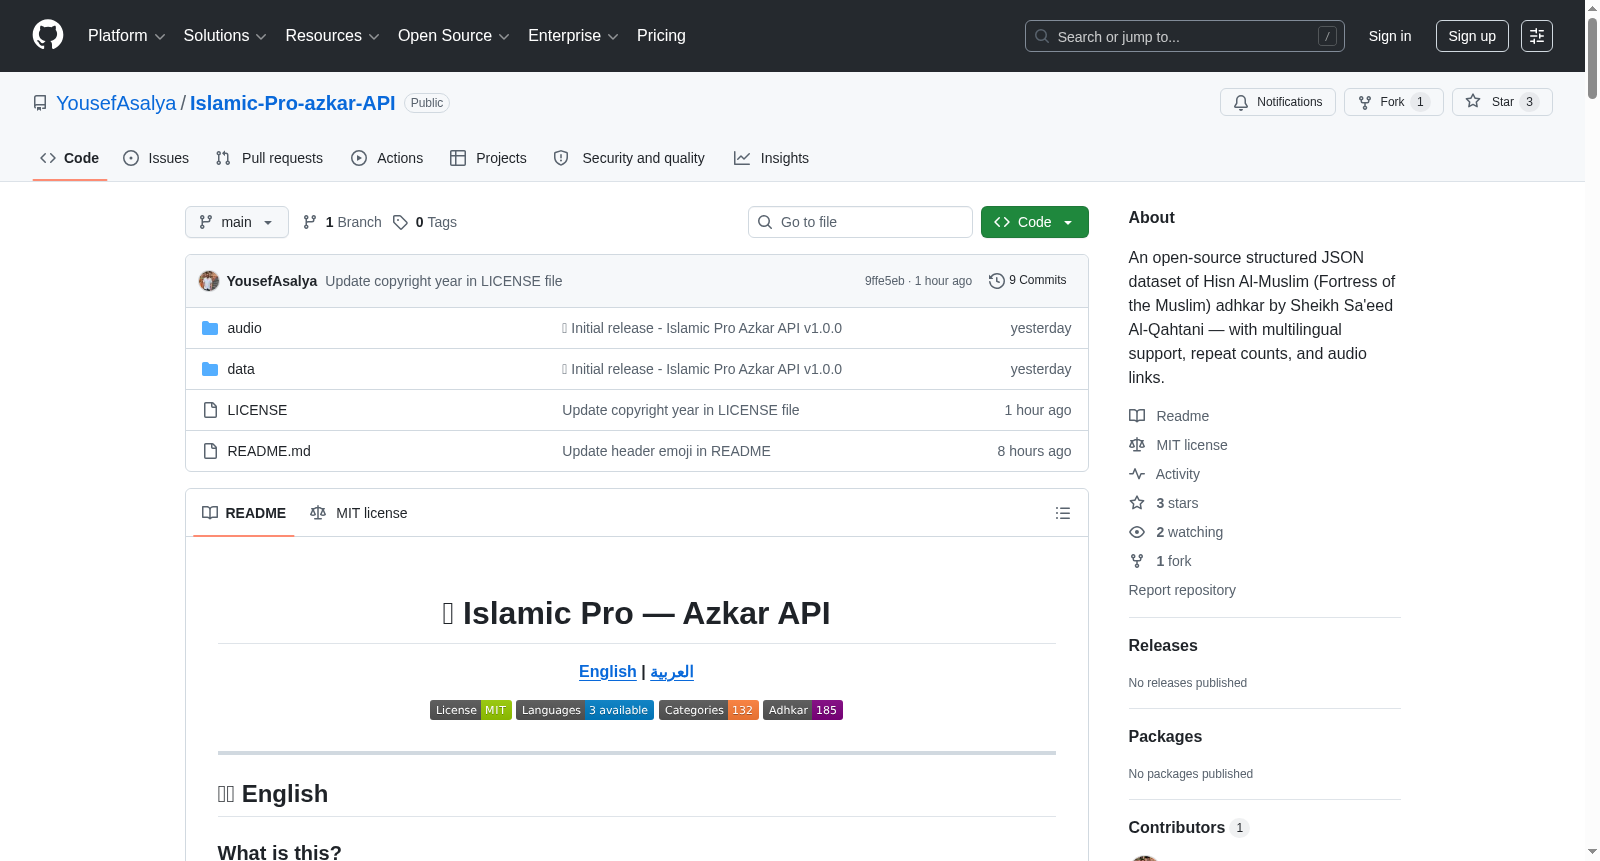Click the Report repository link
The image size is (1600, 861).
tap(1182, 590)
